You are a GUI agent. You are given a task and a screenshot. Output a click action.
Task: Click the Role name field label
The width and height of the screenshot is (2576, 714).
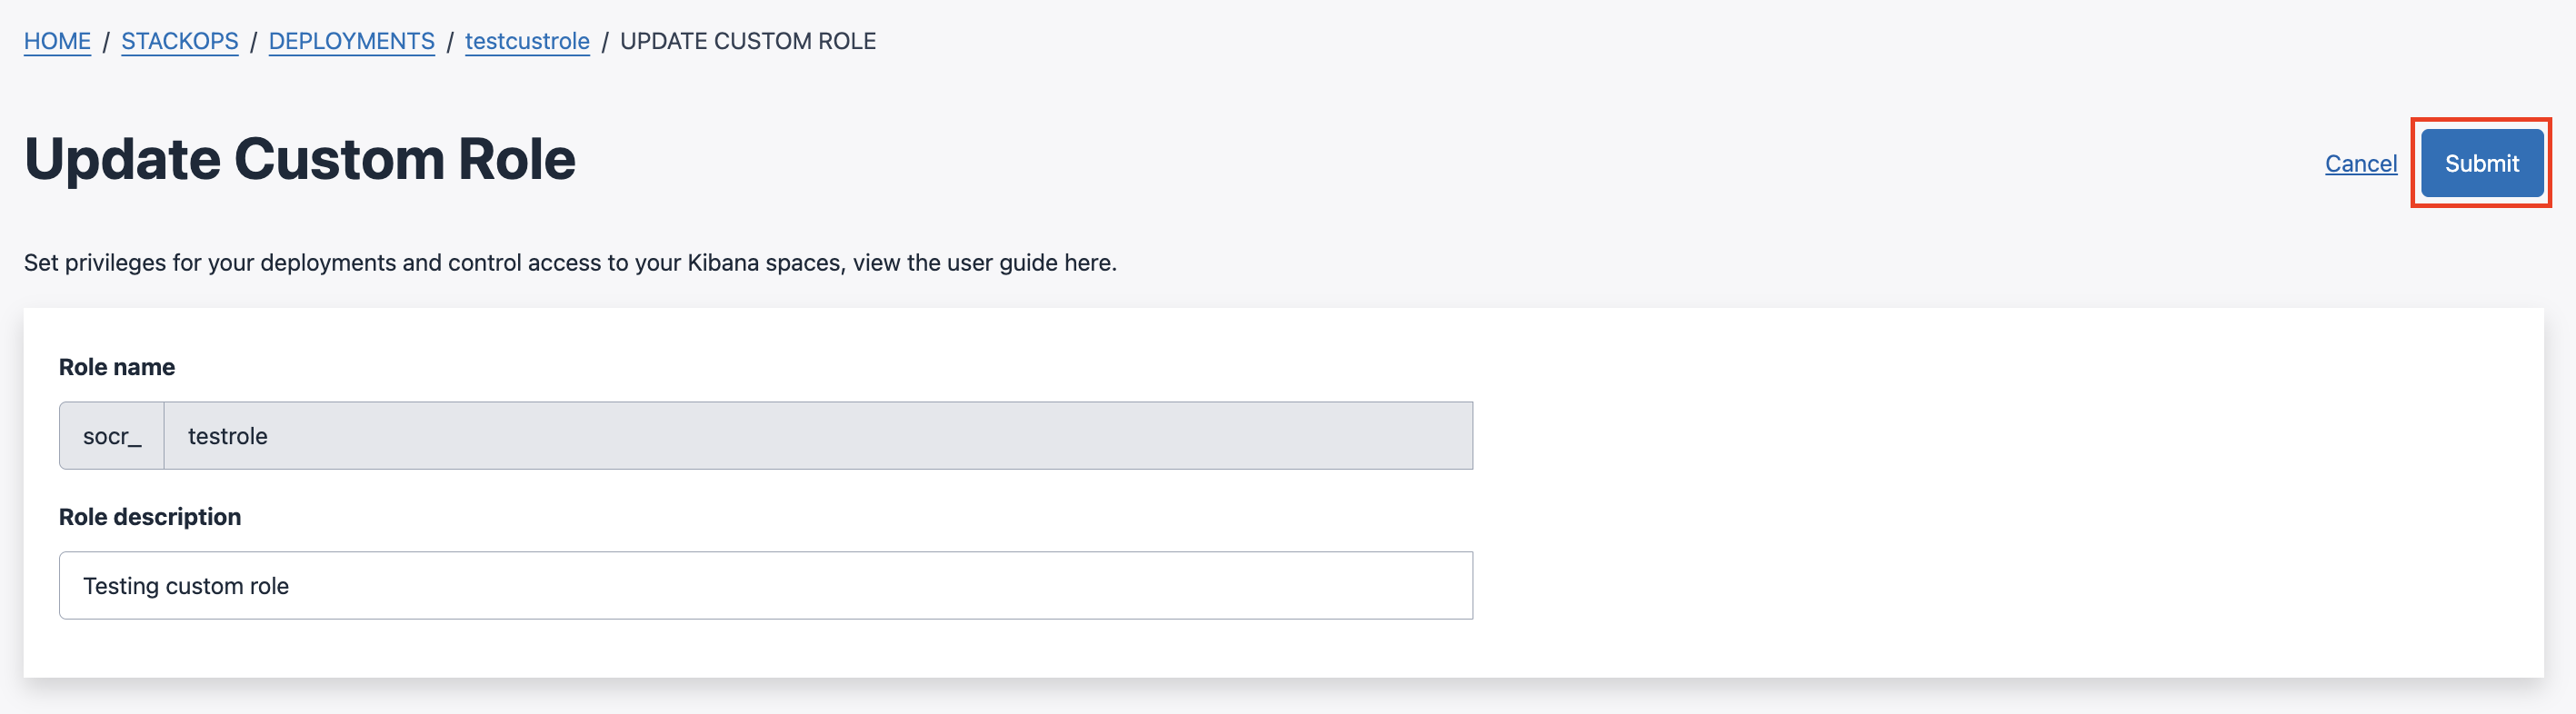[116, 366]
